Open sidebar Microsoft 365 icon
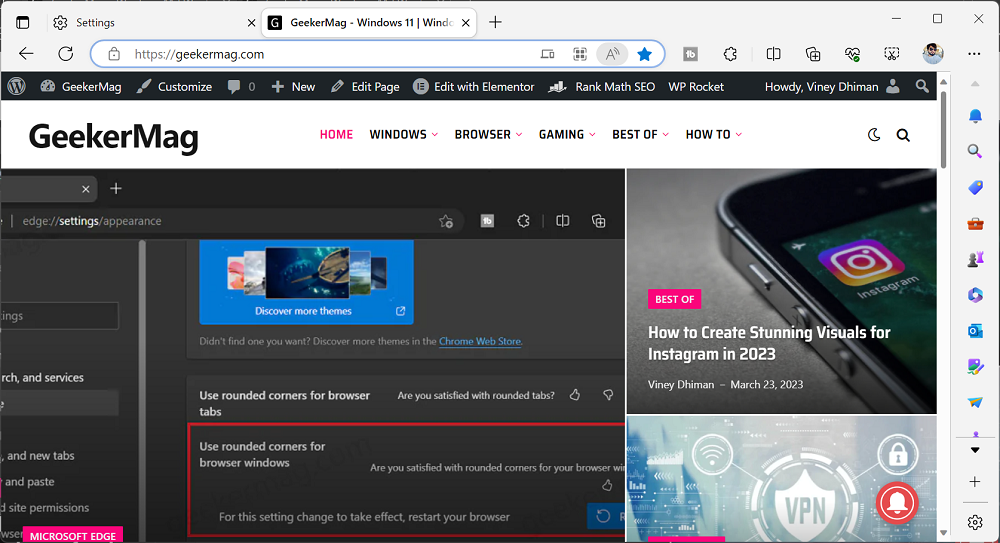1000x543 pixels. (x=975, y=295)
